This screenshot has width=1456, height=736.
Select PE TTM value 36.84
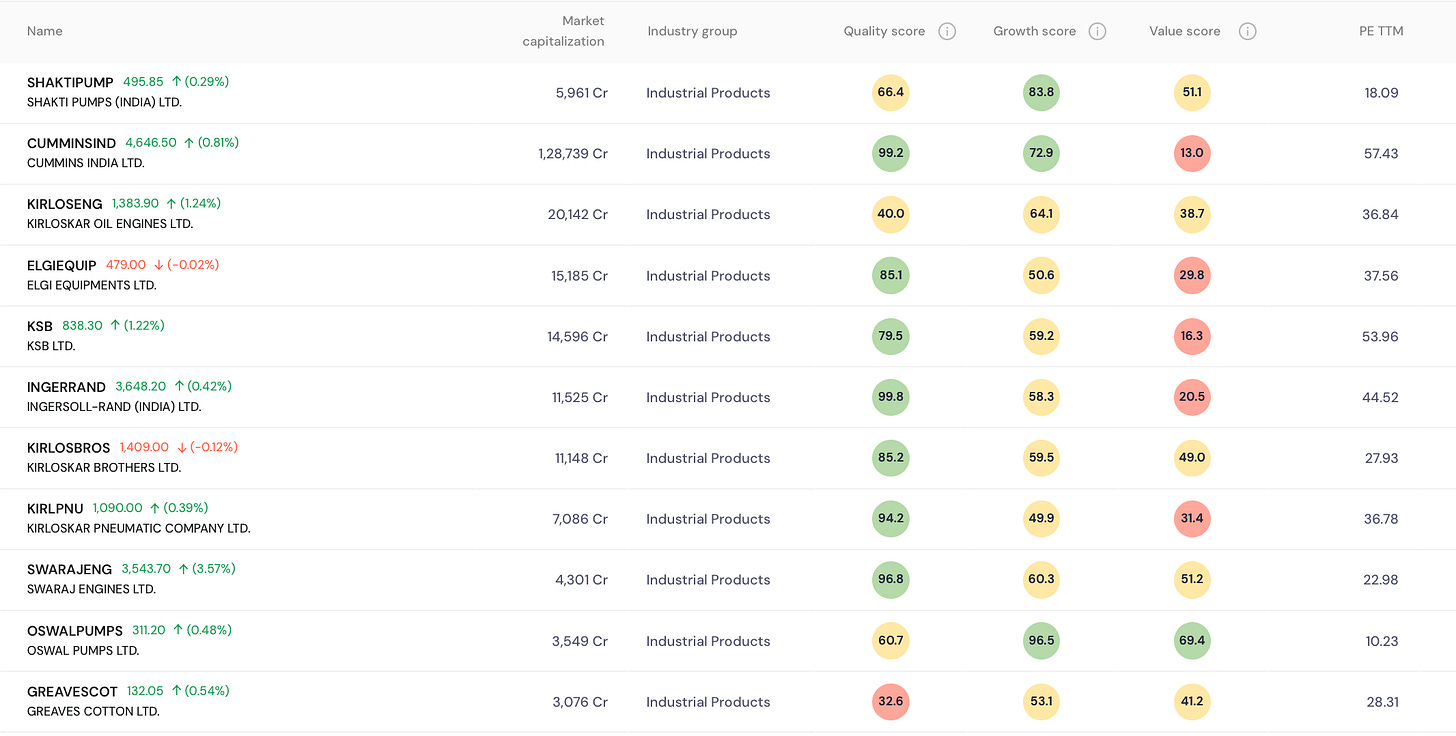coord(1380,215)
